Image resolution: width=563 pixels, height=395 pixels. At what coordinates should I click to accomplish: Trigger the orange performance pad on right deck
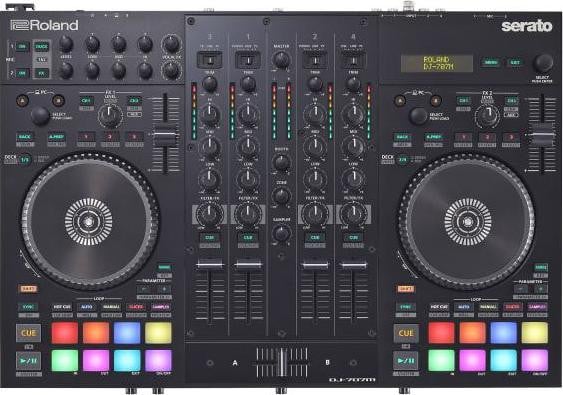tap(473, 333)
